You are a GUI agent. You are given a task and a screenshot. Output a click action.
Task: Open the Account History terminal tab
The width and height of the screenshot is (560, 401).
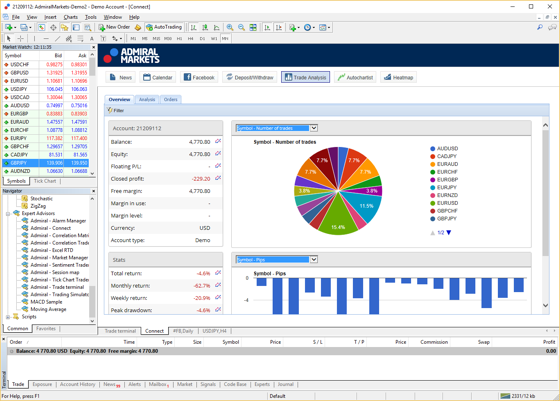click(78, 384)
